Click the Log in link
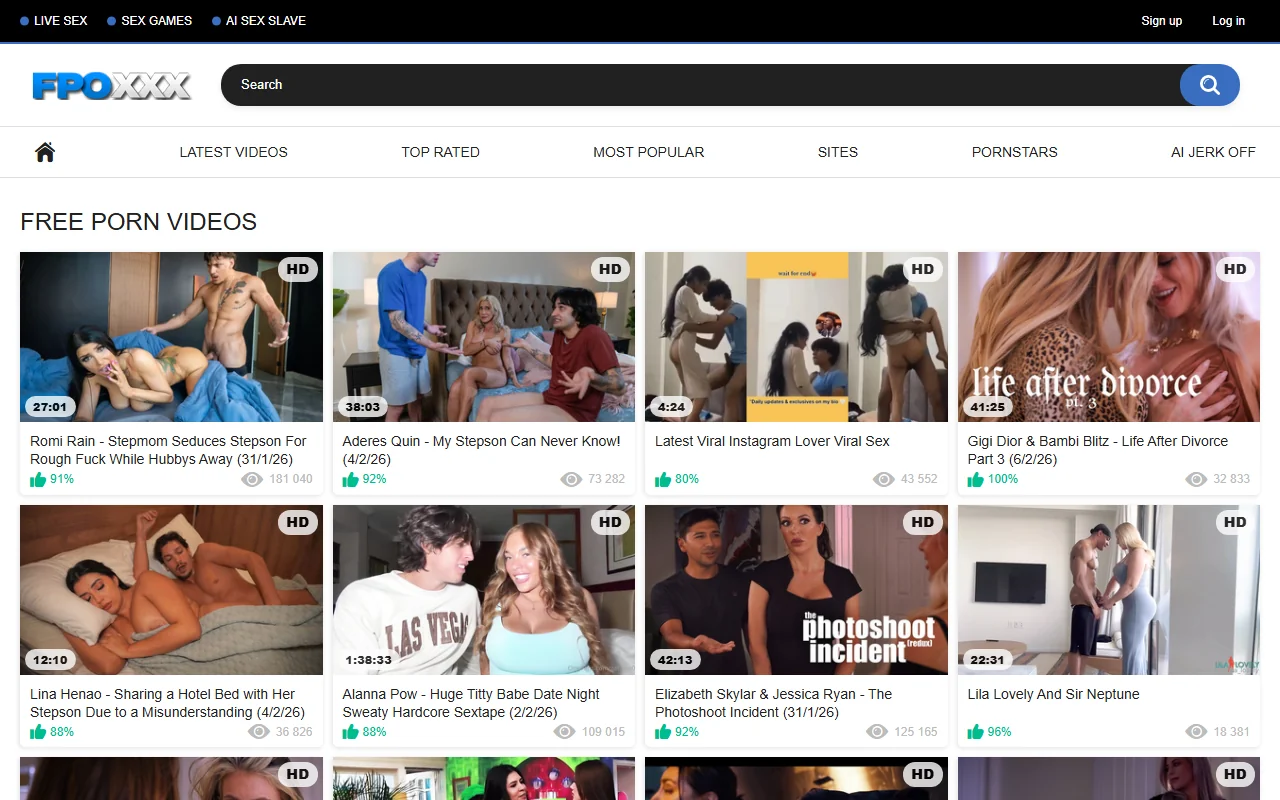 tap(1228, 20)
